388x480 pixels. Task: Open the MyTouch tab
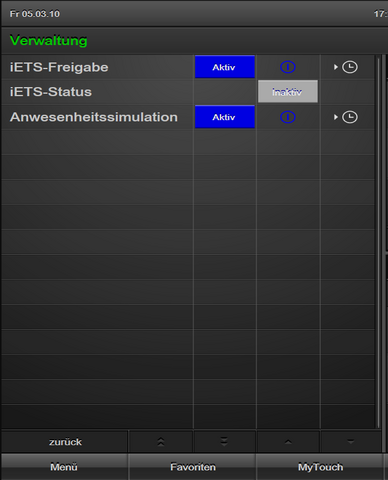coord(320,467)
